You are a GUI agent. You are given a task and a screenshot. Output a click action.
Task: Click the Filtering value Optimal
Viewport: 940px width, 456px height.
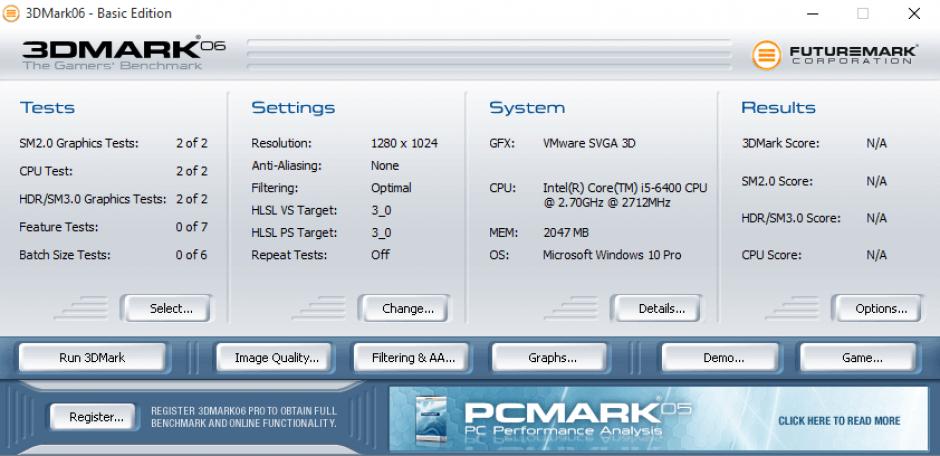pos(391,188)
